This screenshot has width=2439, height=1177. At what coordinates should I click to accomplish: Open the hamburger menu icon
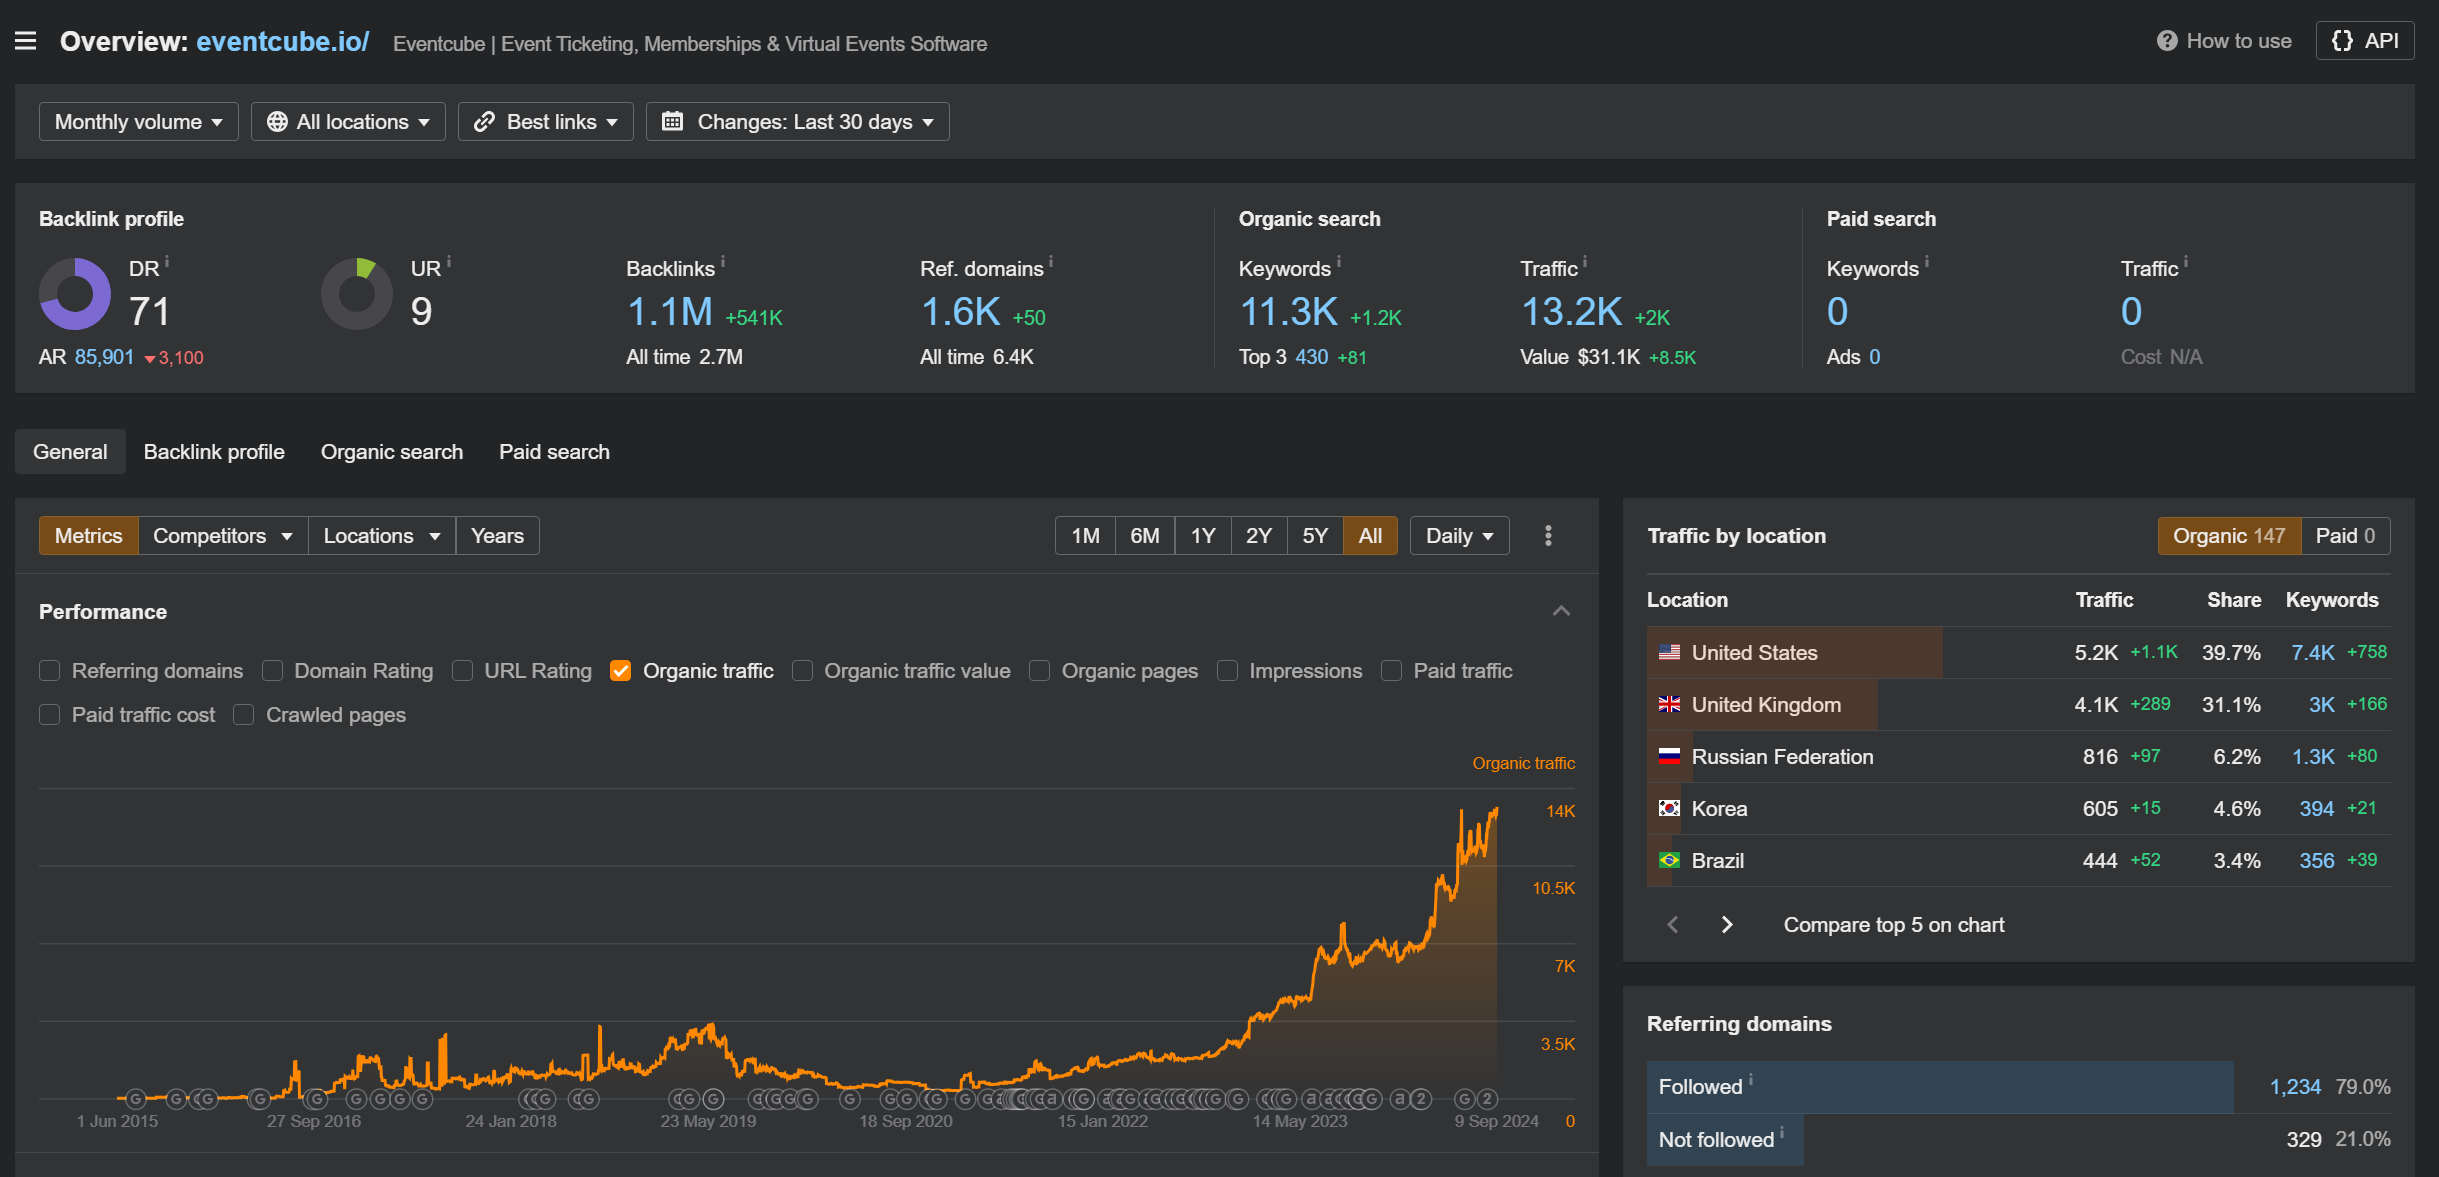(x=26, y=41)
